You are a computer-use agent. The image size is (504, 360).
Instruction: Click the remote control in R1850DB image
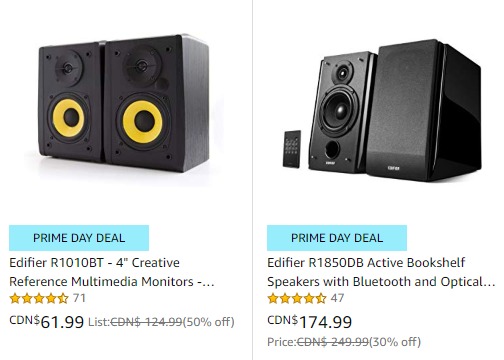(x=292, y=149)
